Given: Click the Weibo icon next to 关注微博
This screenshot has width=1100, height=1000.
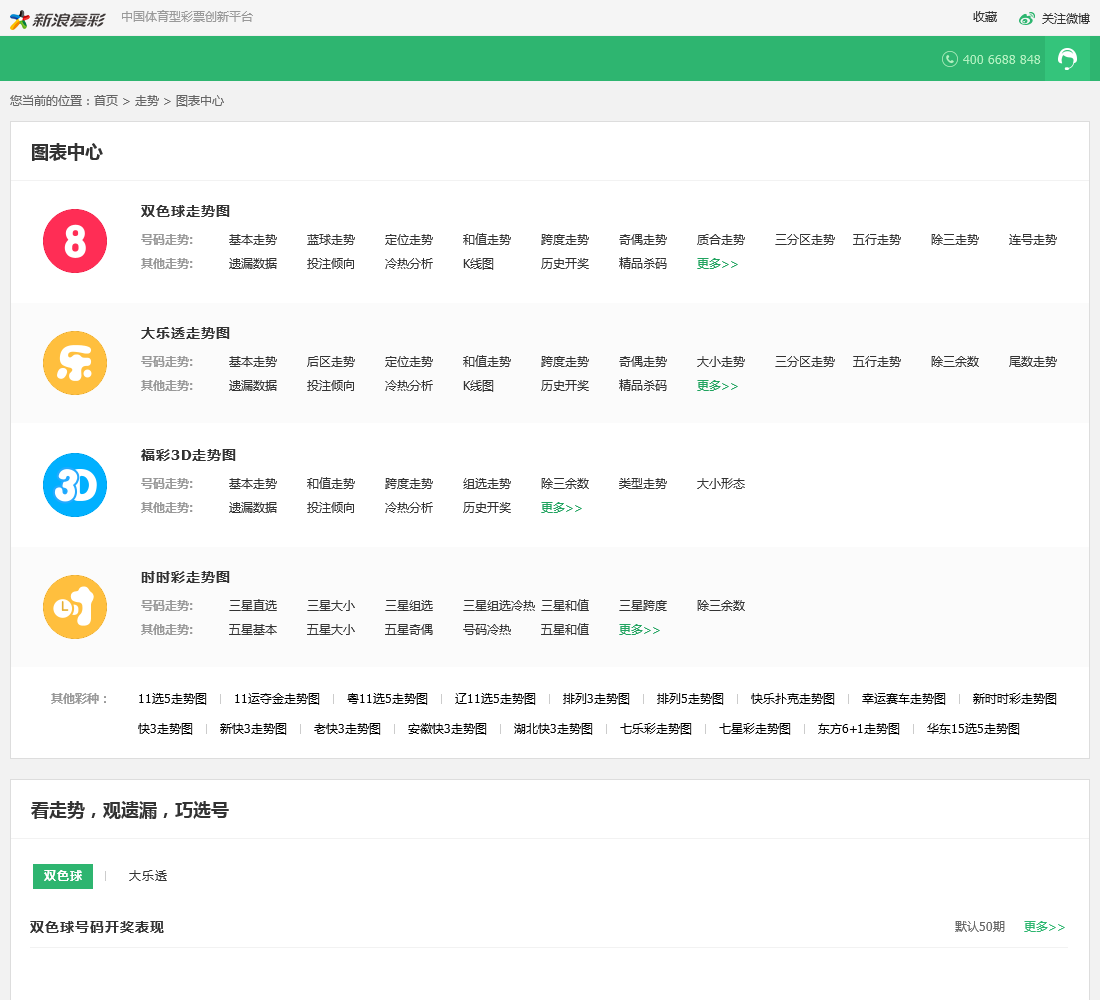Looking at the screenshot, I should click(1026, 19).
